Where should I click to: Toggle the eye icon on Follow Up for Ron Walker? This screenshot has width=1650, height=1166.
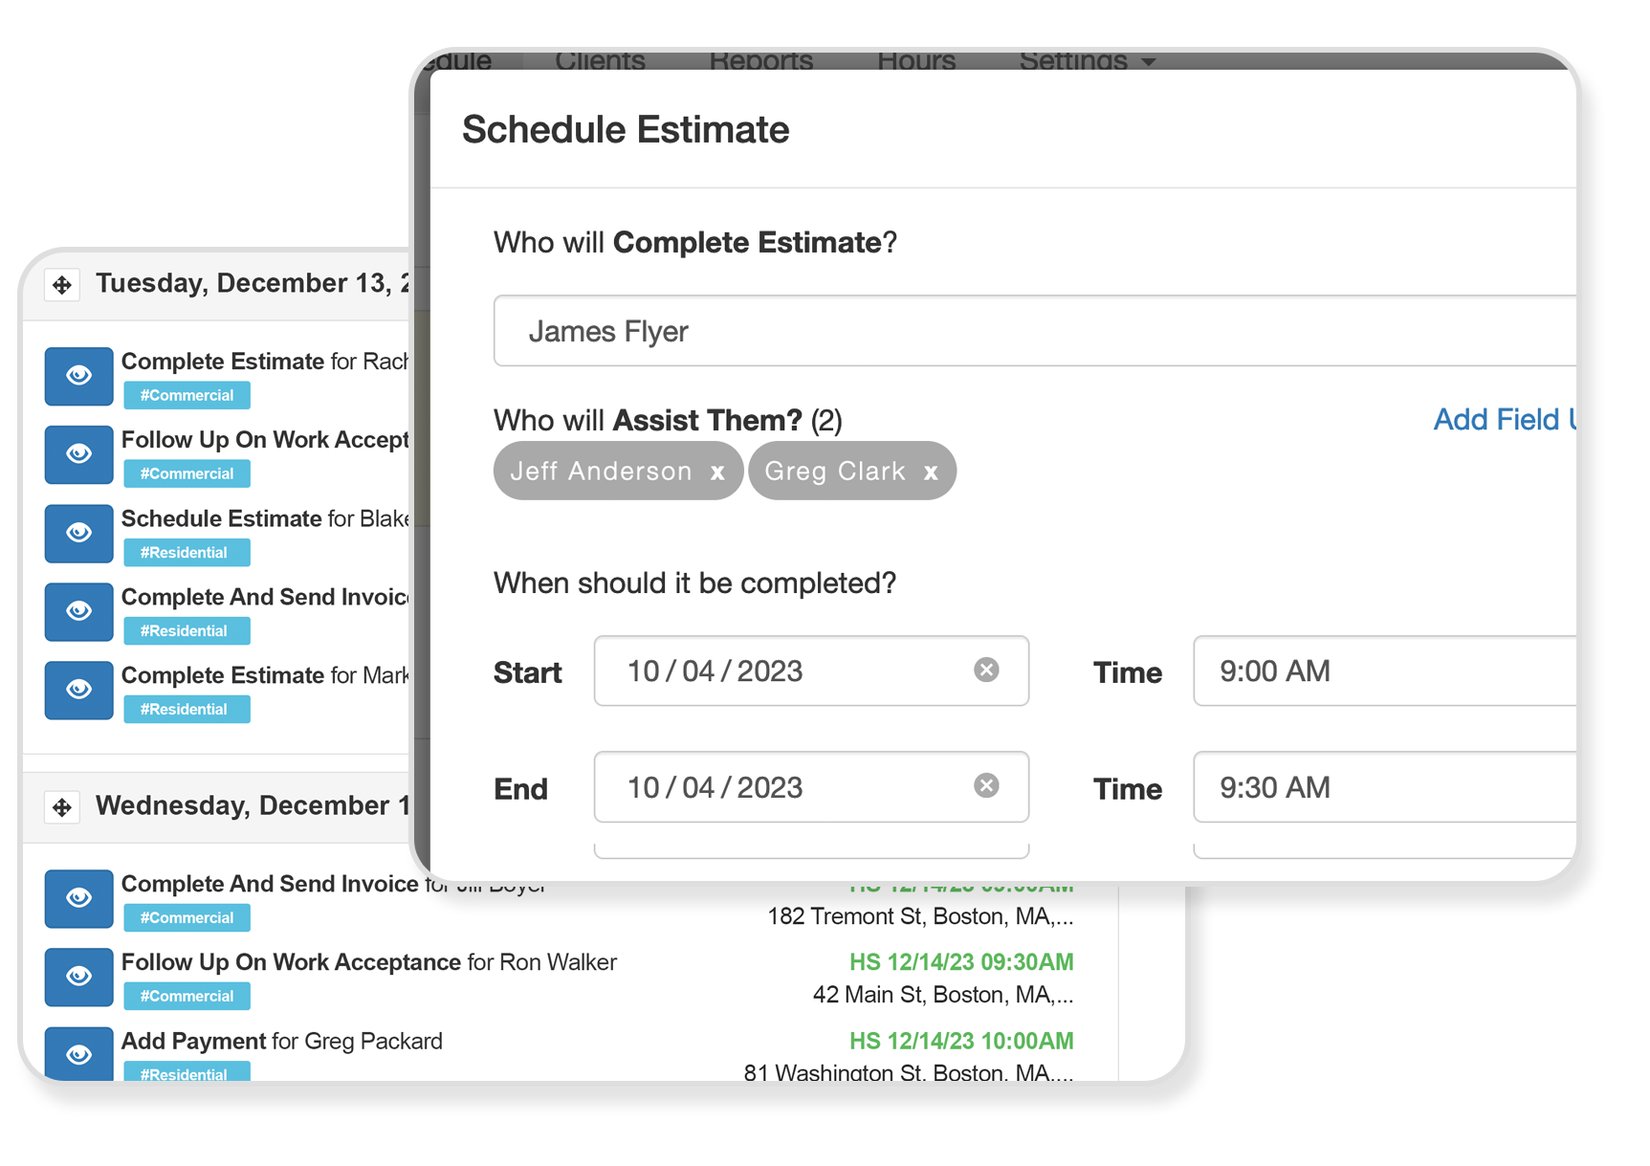[78, 976]
